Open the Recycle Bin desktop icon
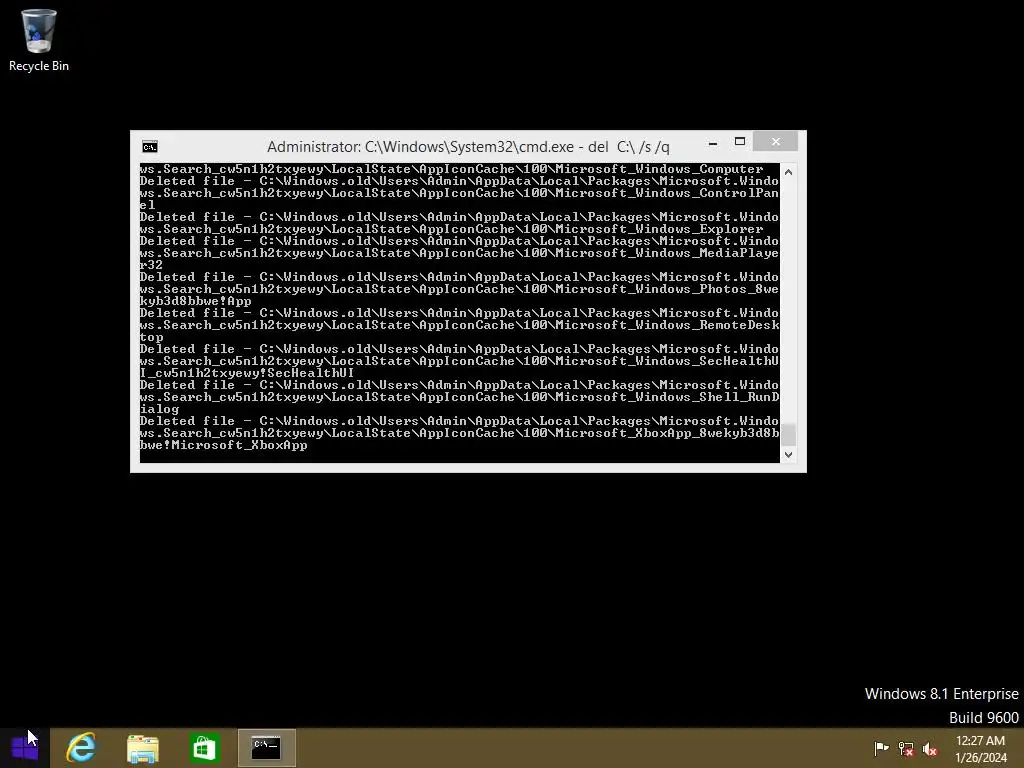 coord(39,40)
